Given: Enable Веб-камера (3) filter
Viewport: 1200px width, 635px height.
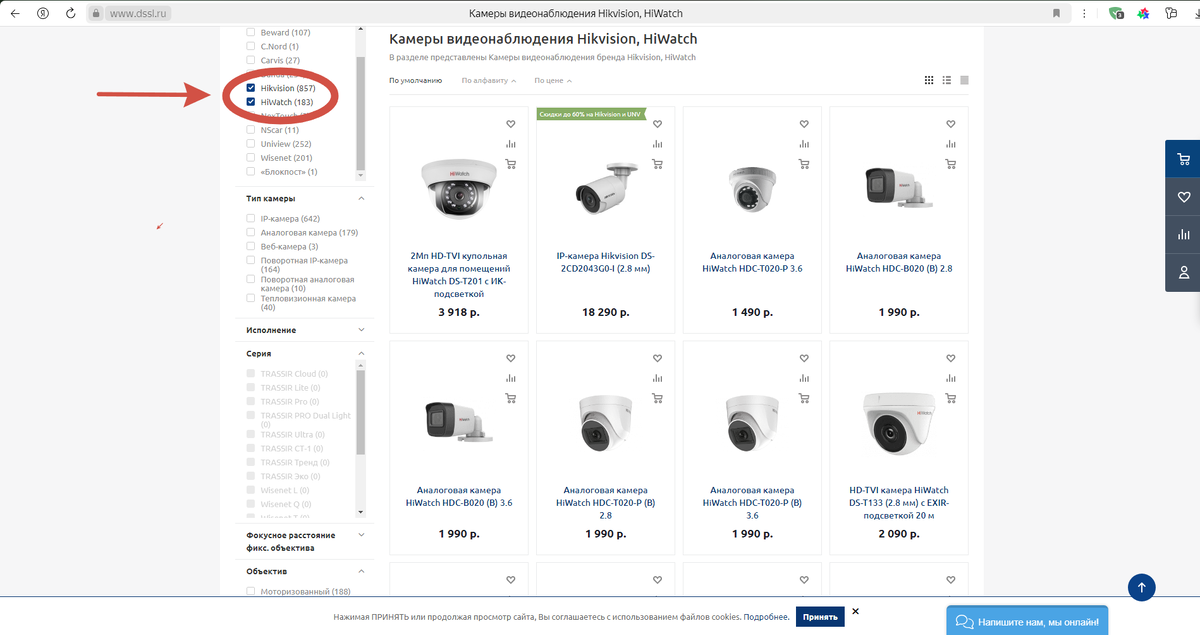Looking at the screenshot, I should pyautogui.click(x=251, y=246).
